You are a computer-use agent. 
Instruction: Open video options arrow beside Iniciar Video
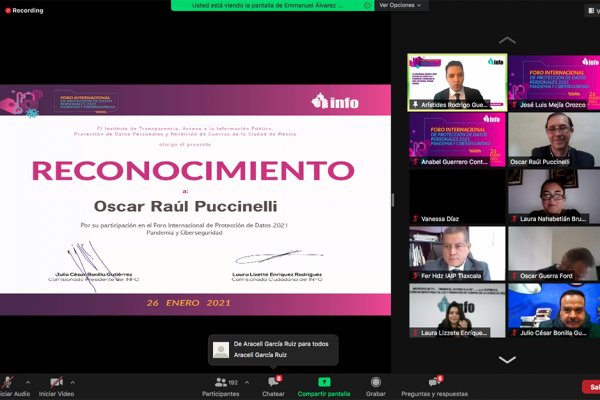(73, 382)
